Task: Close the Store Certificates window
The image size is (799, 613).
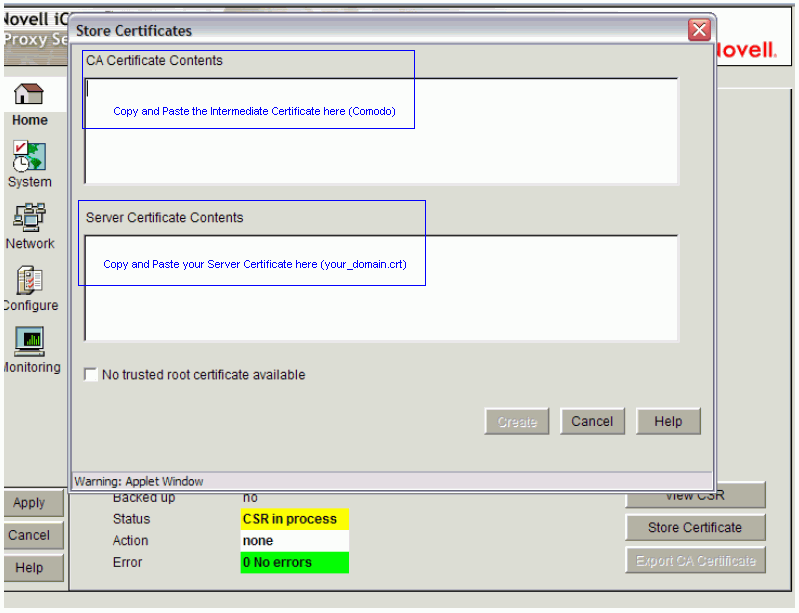Action: [x=699, y=31]
